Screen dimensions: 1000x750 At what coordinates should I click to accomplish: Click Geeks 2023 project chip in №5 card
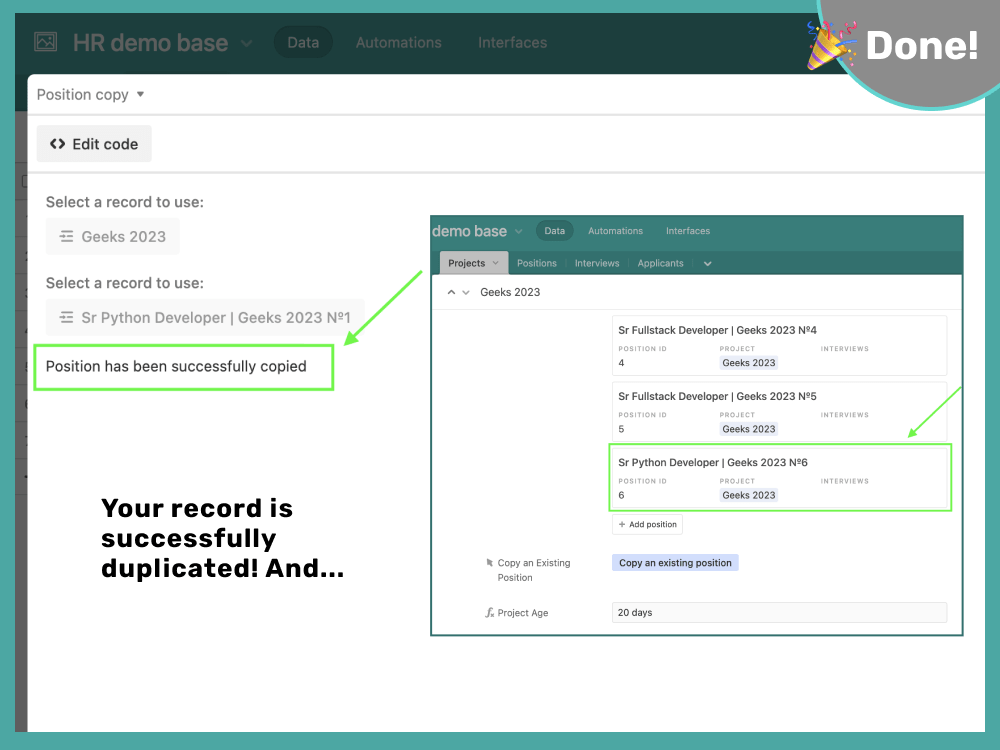point(749,429)
